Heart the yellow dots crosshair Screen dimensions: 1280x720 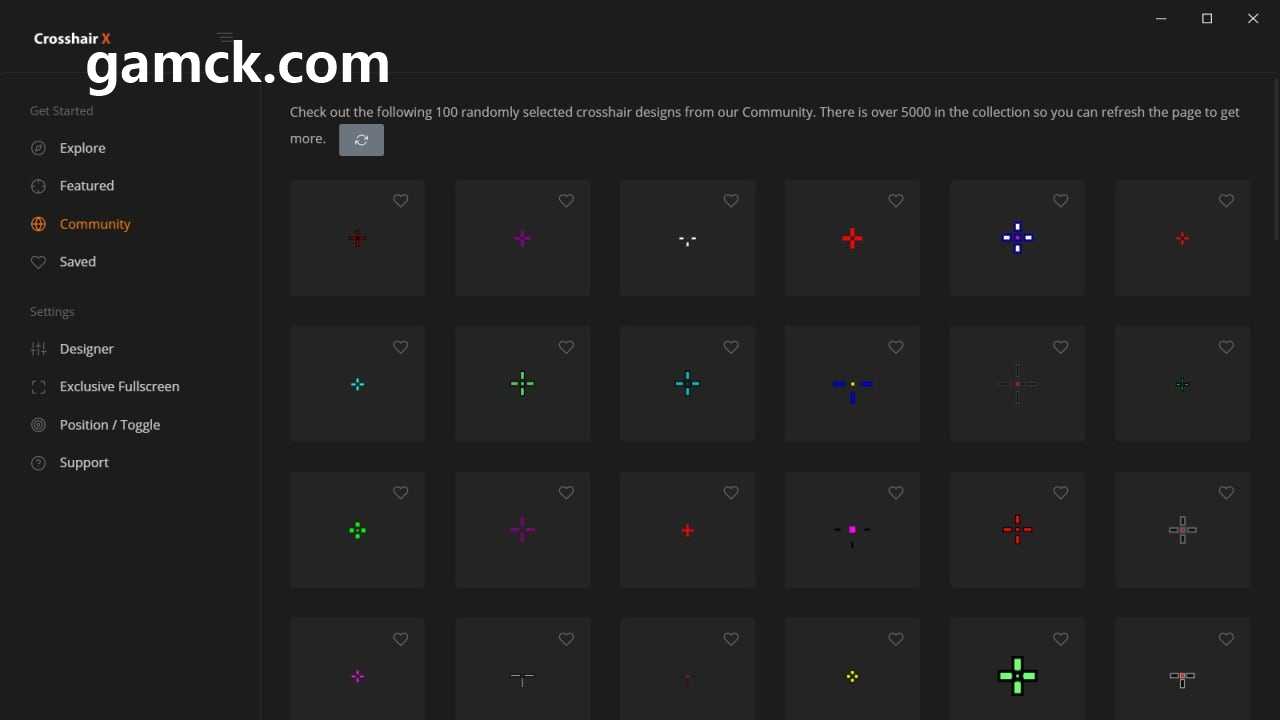896,639
